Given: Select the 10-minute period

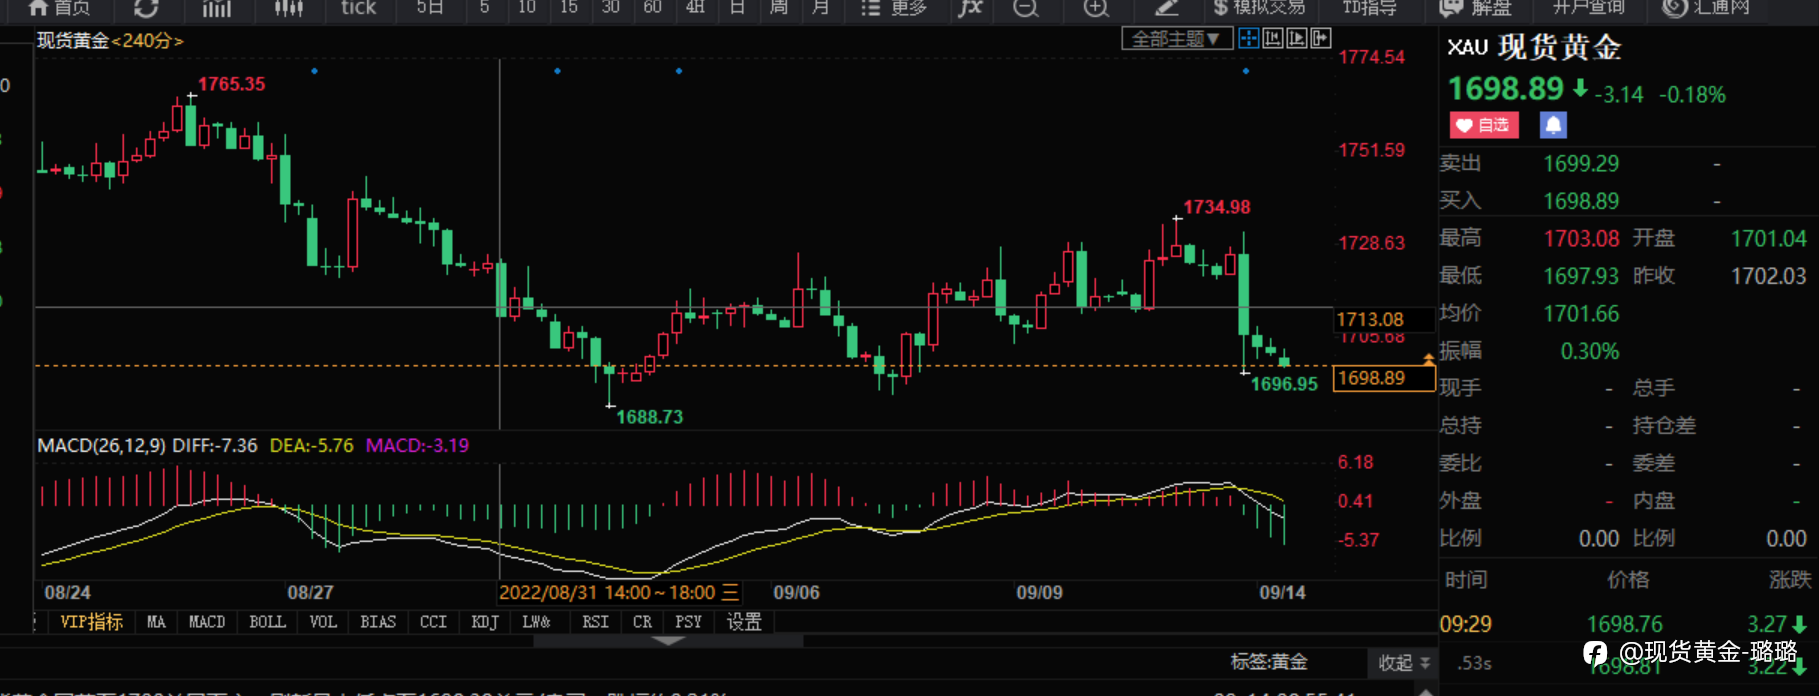Looking at the screenshot, I should [527, 8].
